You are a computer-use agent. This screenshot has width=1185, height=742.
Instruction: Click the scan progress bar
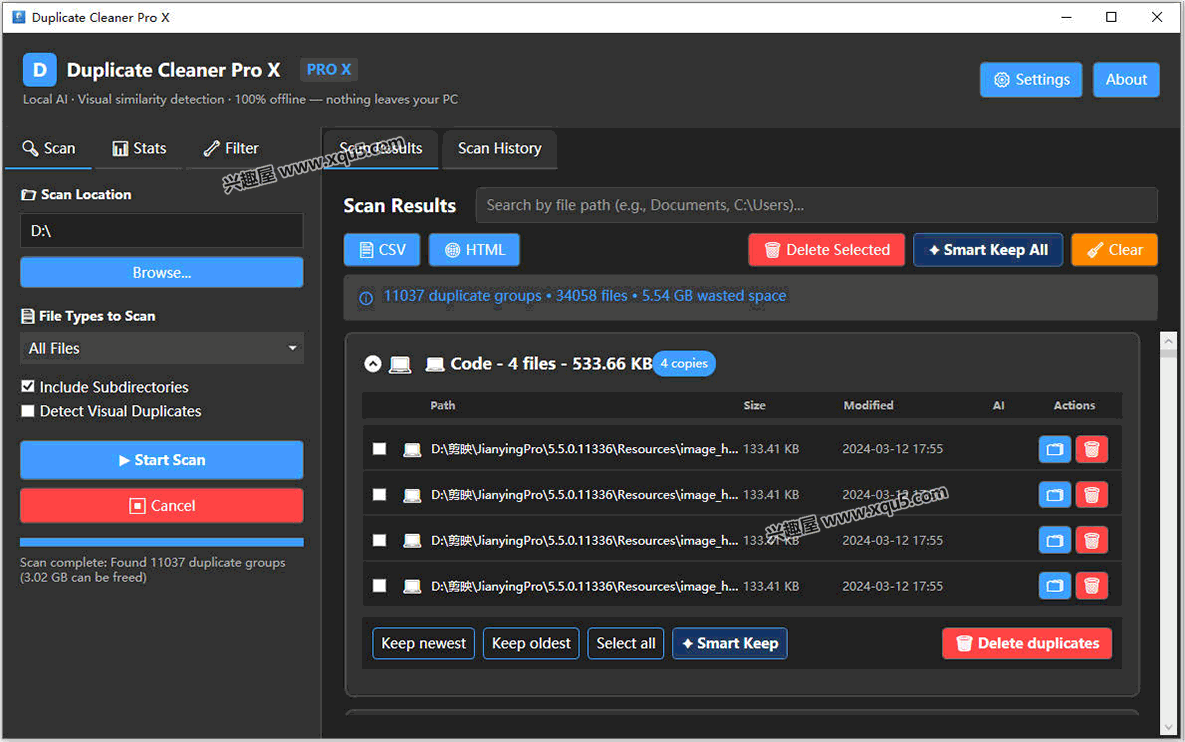pos(162,542)
